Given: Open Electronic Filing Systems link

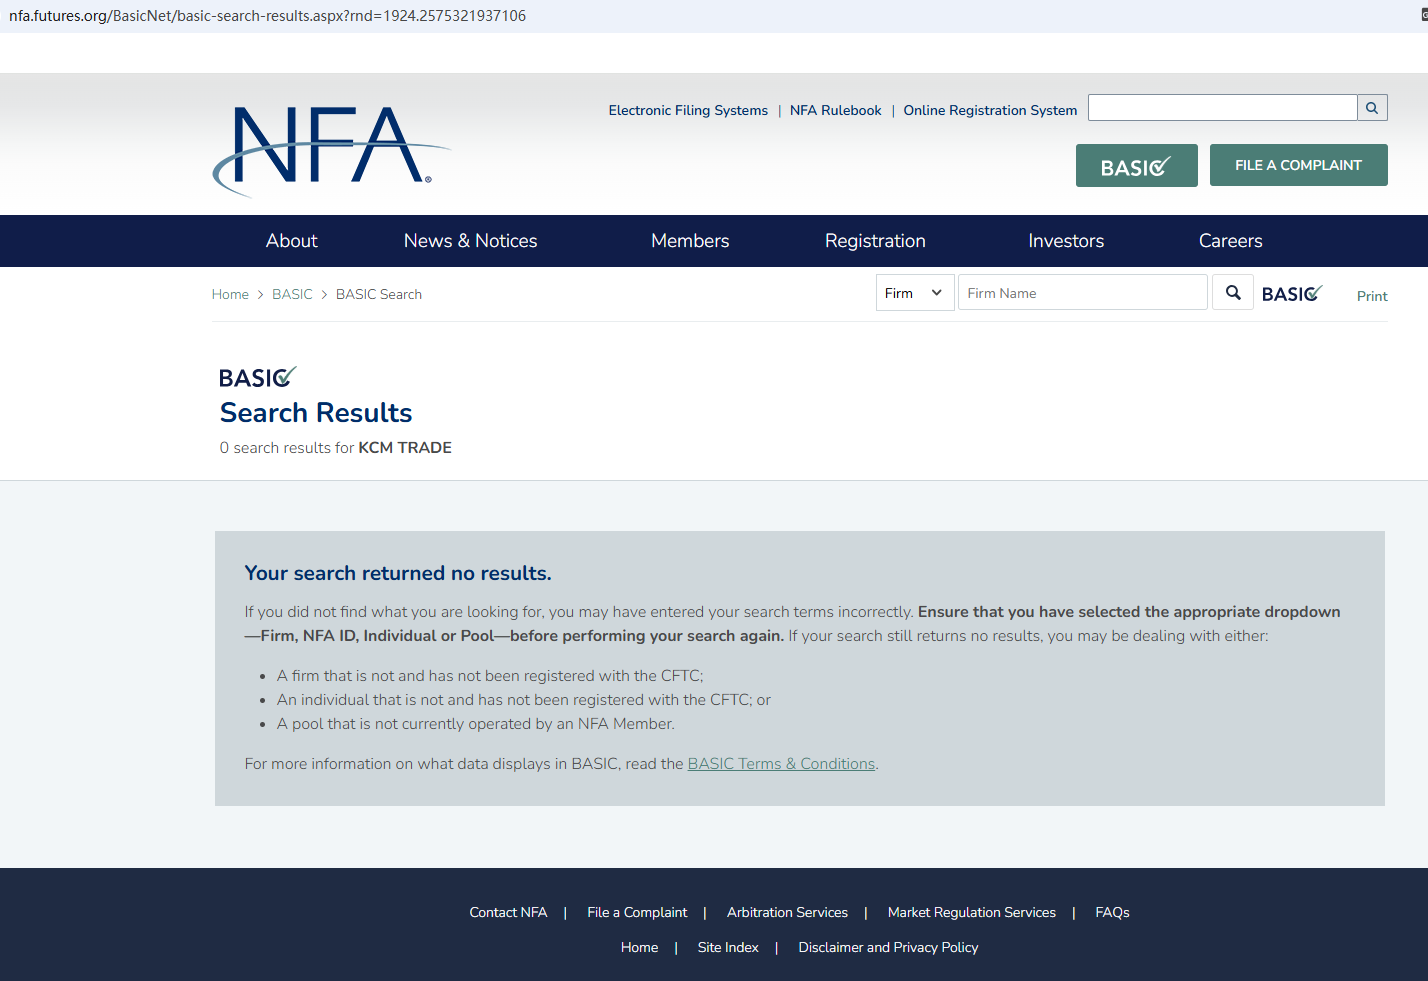Looking at the screenshot, I should pyautogui.click(x=688, y=111).
